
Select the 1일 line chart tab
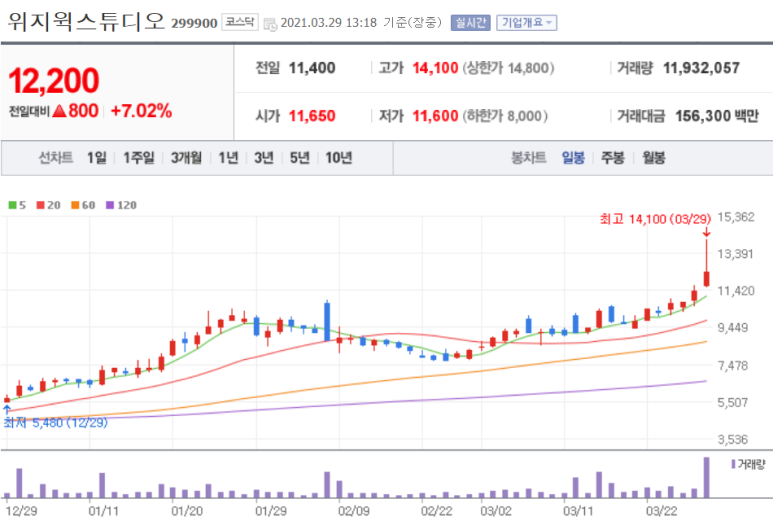[96, 158]
